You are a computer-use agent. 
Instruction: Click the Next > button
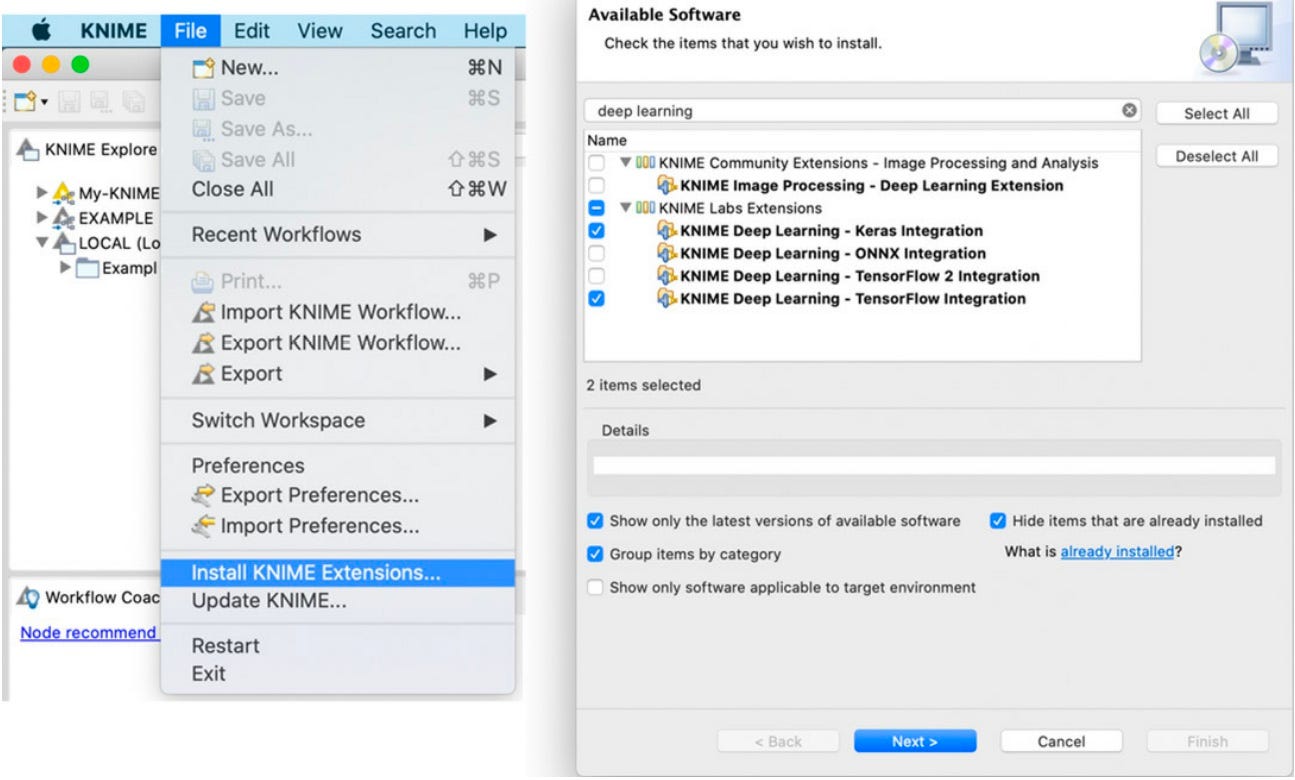tap(915, 741)
